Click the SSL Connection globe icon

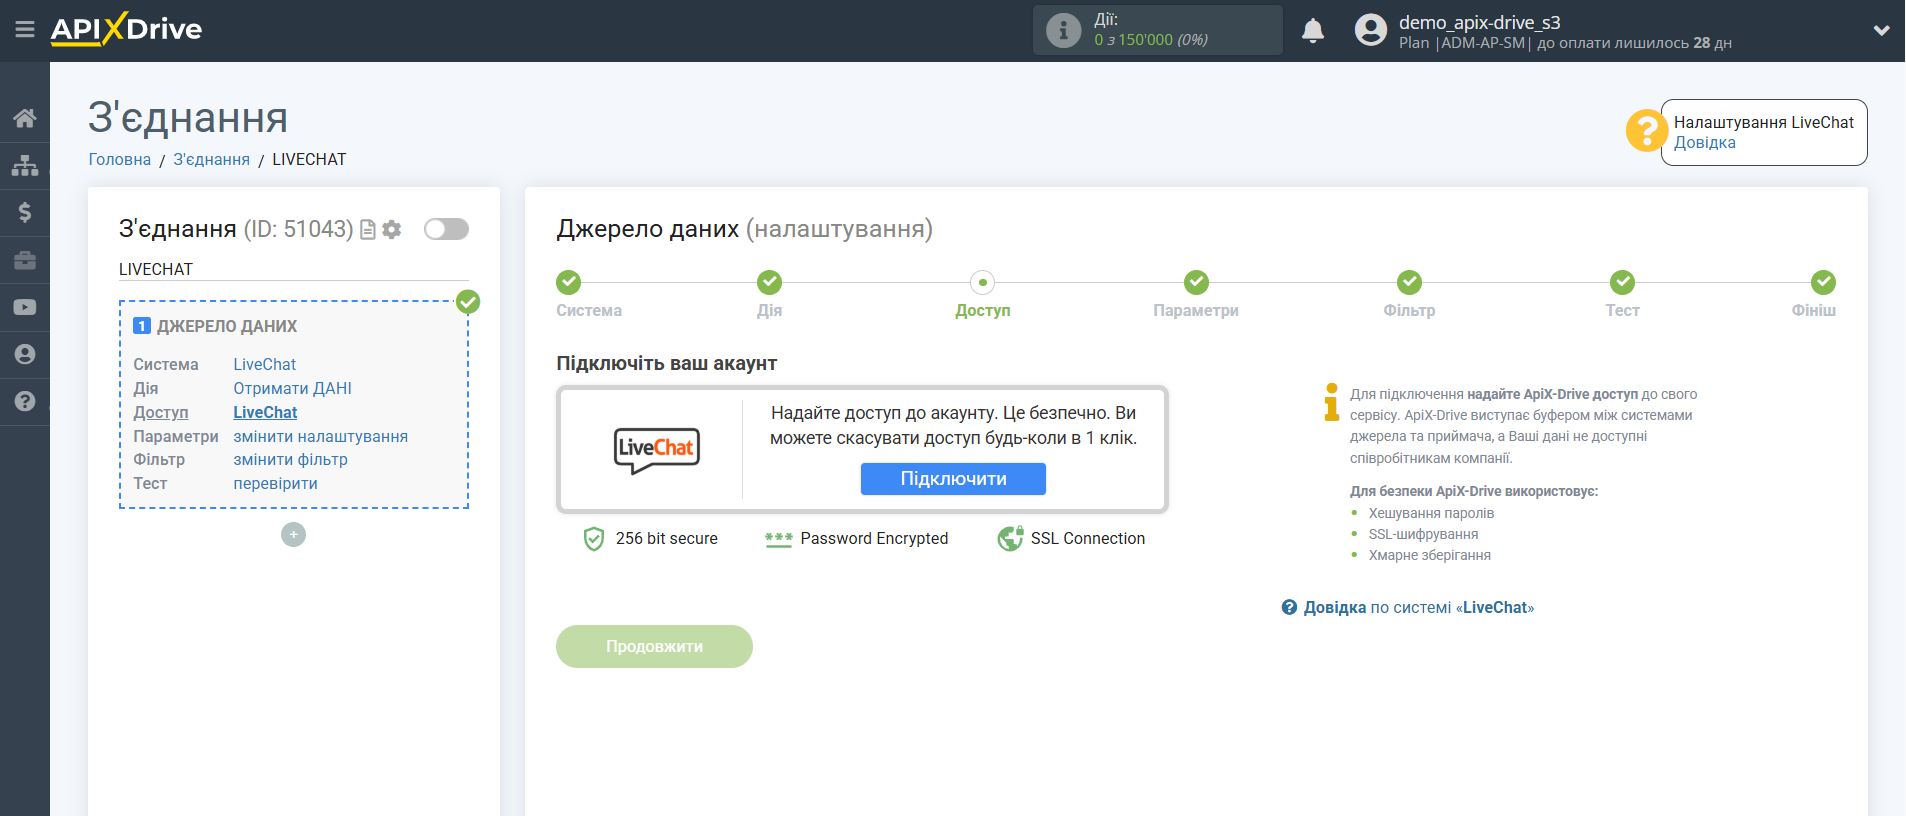(x=1010, y=538)
